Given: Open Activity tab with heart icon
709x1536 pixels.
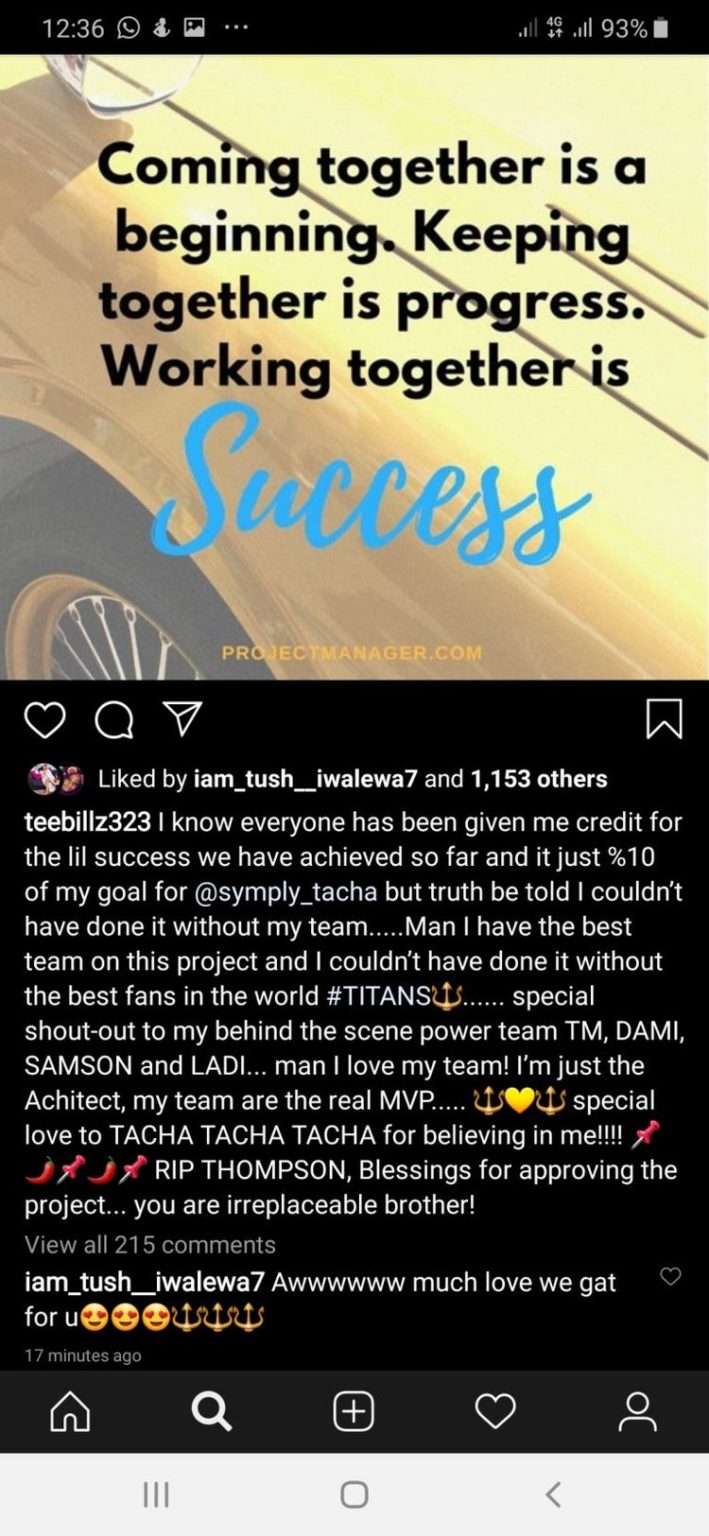Looking at the screenshot, I should [495, 1411].
